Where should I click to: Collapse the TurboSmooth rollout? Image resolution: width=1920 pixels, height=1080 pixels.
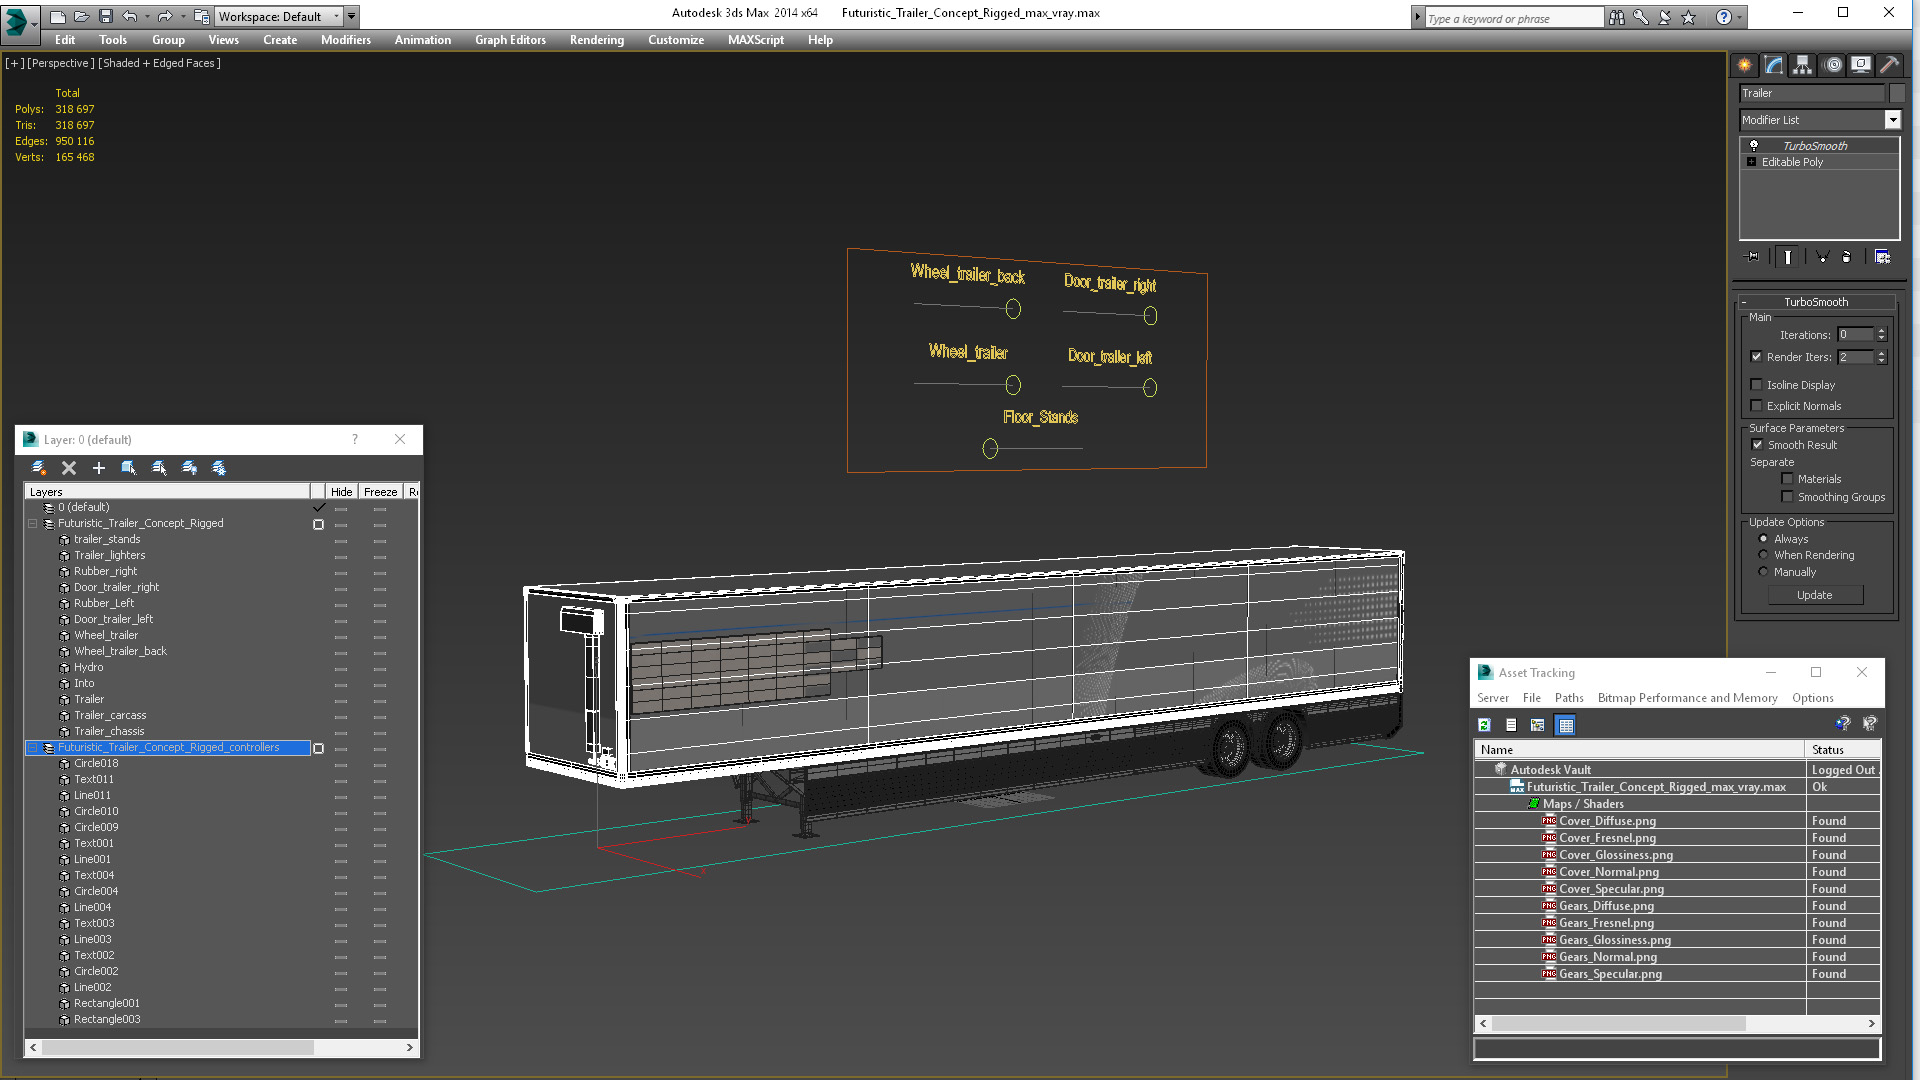pos(1744,302)
